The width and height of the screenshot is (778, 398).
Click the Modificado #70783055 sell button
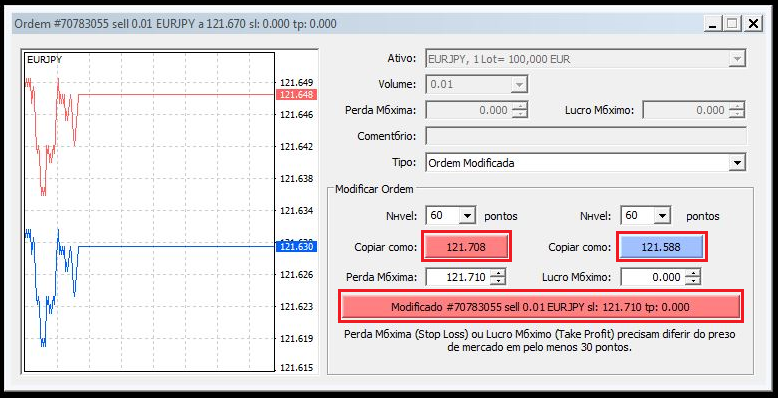(540, 307)
